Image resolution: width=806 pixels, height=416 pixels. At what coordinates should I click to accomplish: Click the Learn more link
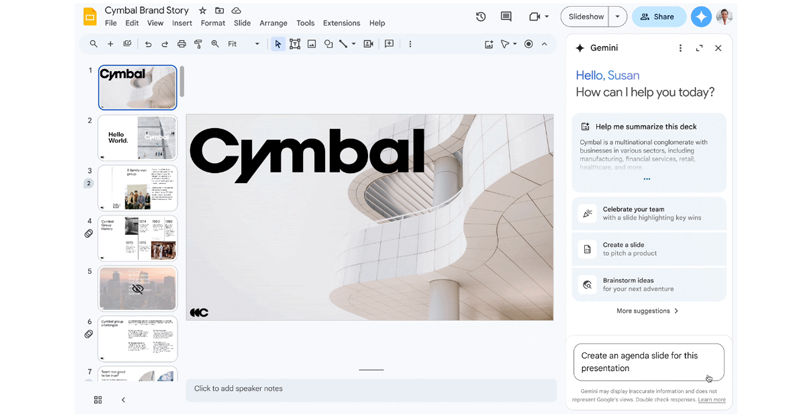(712, 400)
